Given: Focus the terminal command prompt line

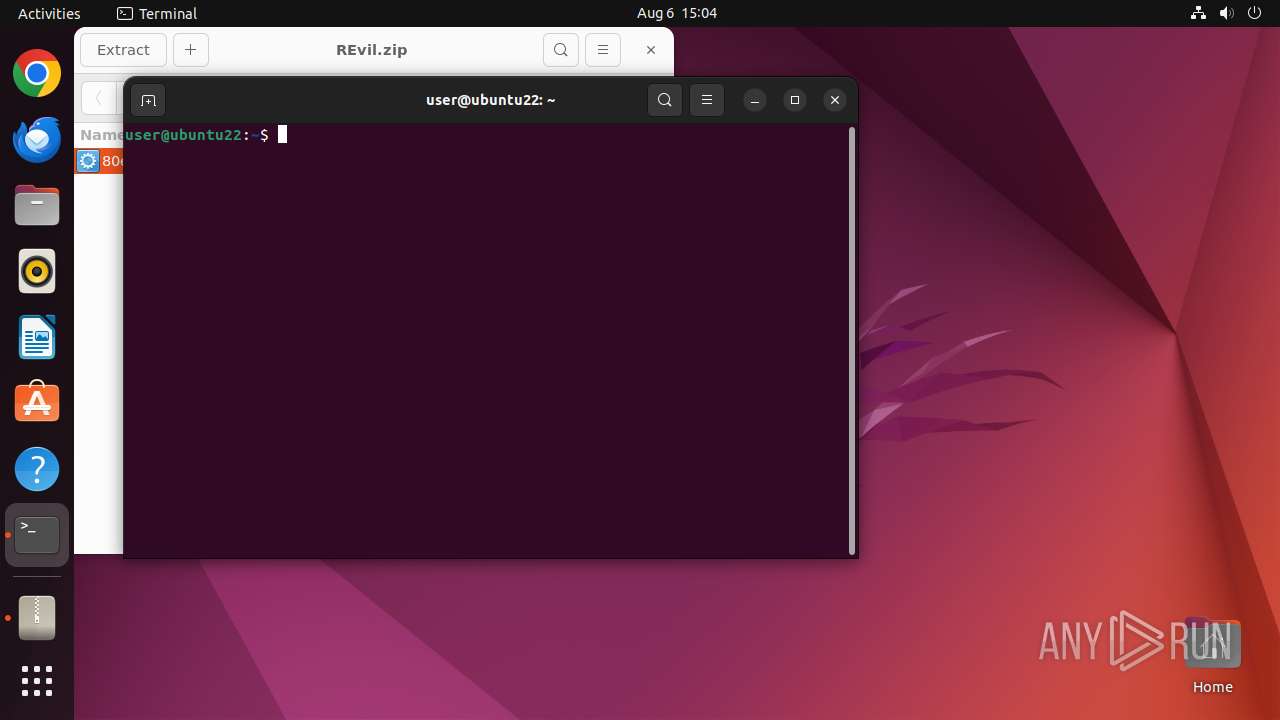Looking at the screenshot, I should 487,135.
